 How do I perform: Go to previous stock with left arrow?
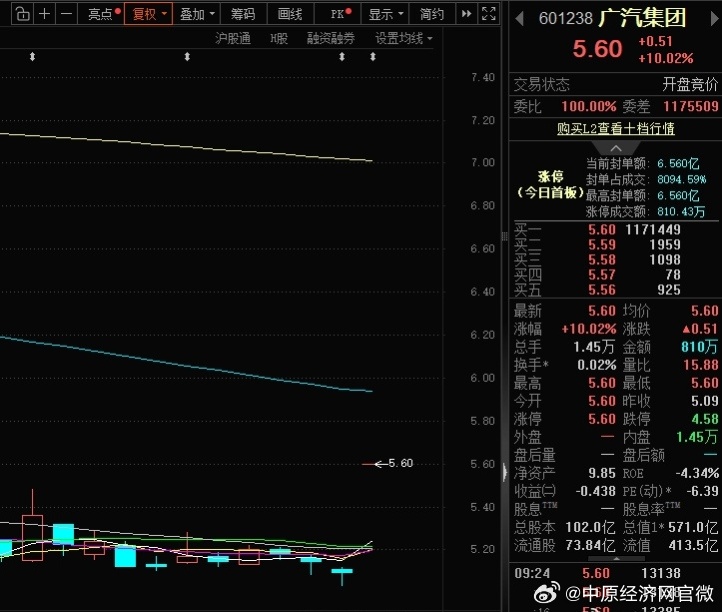(x=520, y=19)
